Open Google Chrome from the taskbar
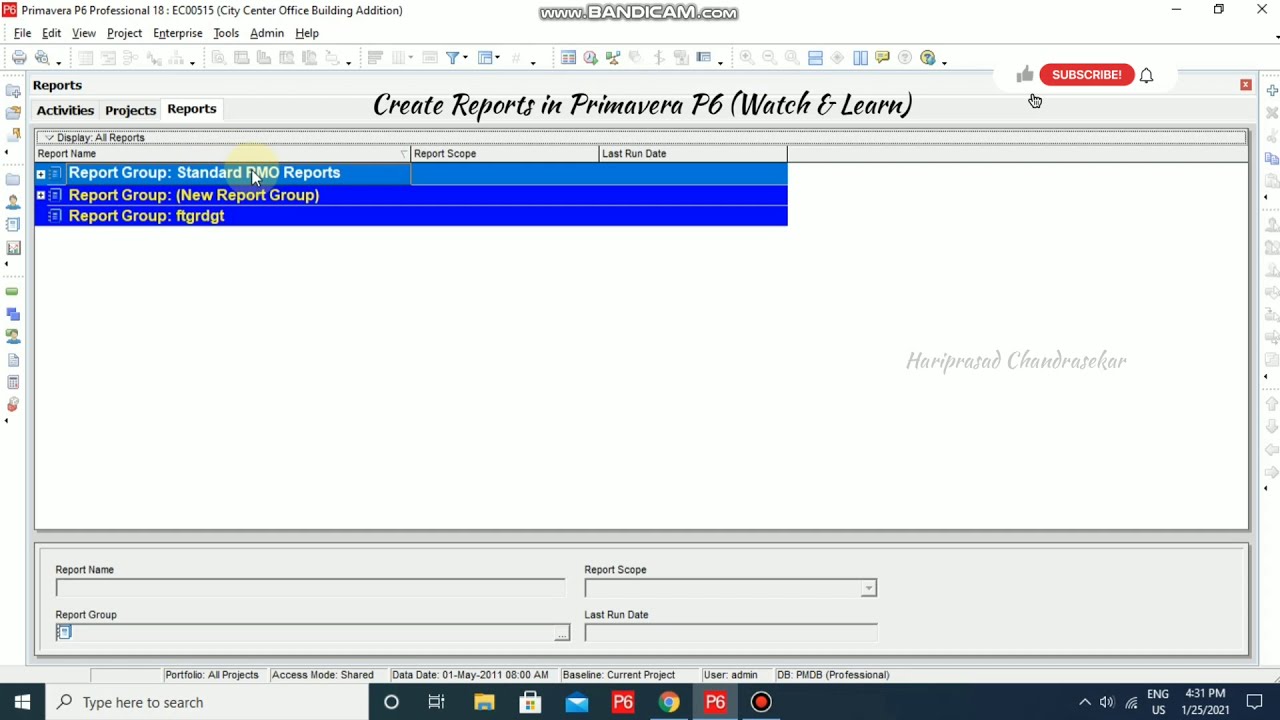The image size is (1280, 720). tap(669, 702)
